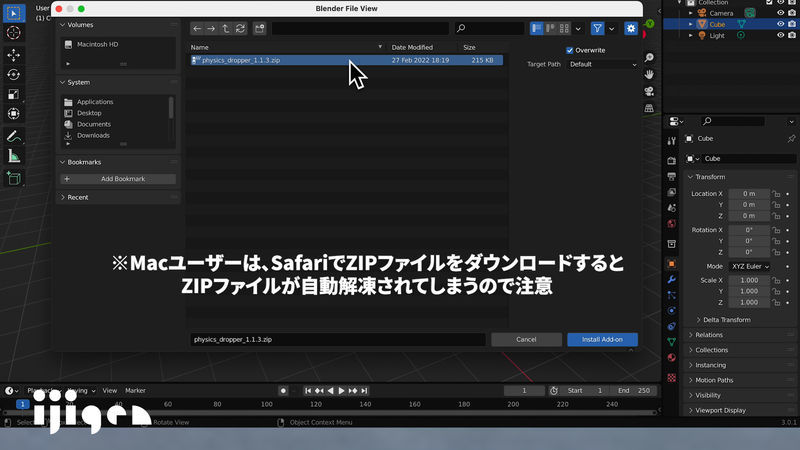The width and height of the screenshot is (800, 450).
Task: Open Target Path Default dropdown
Action: click(x=602, y=64)
